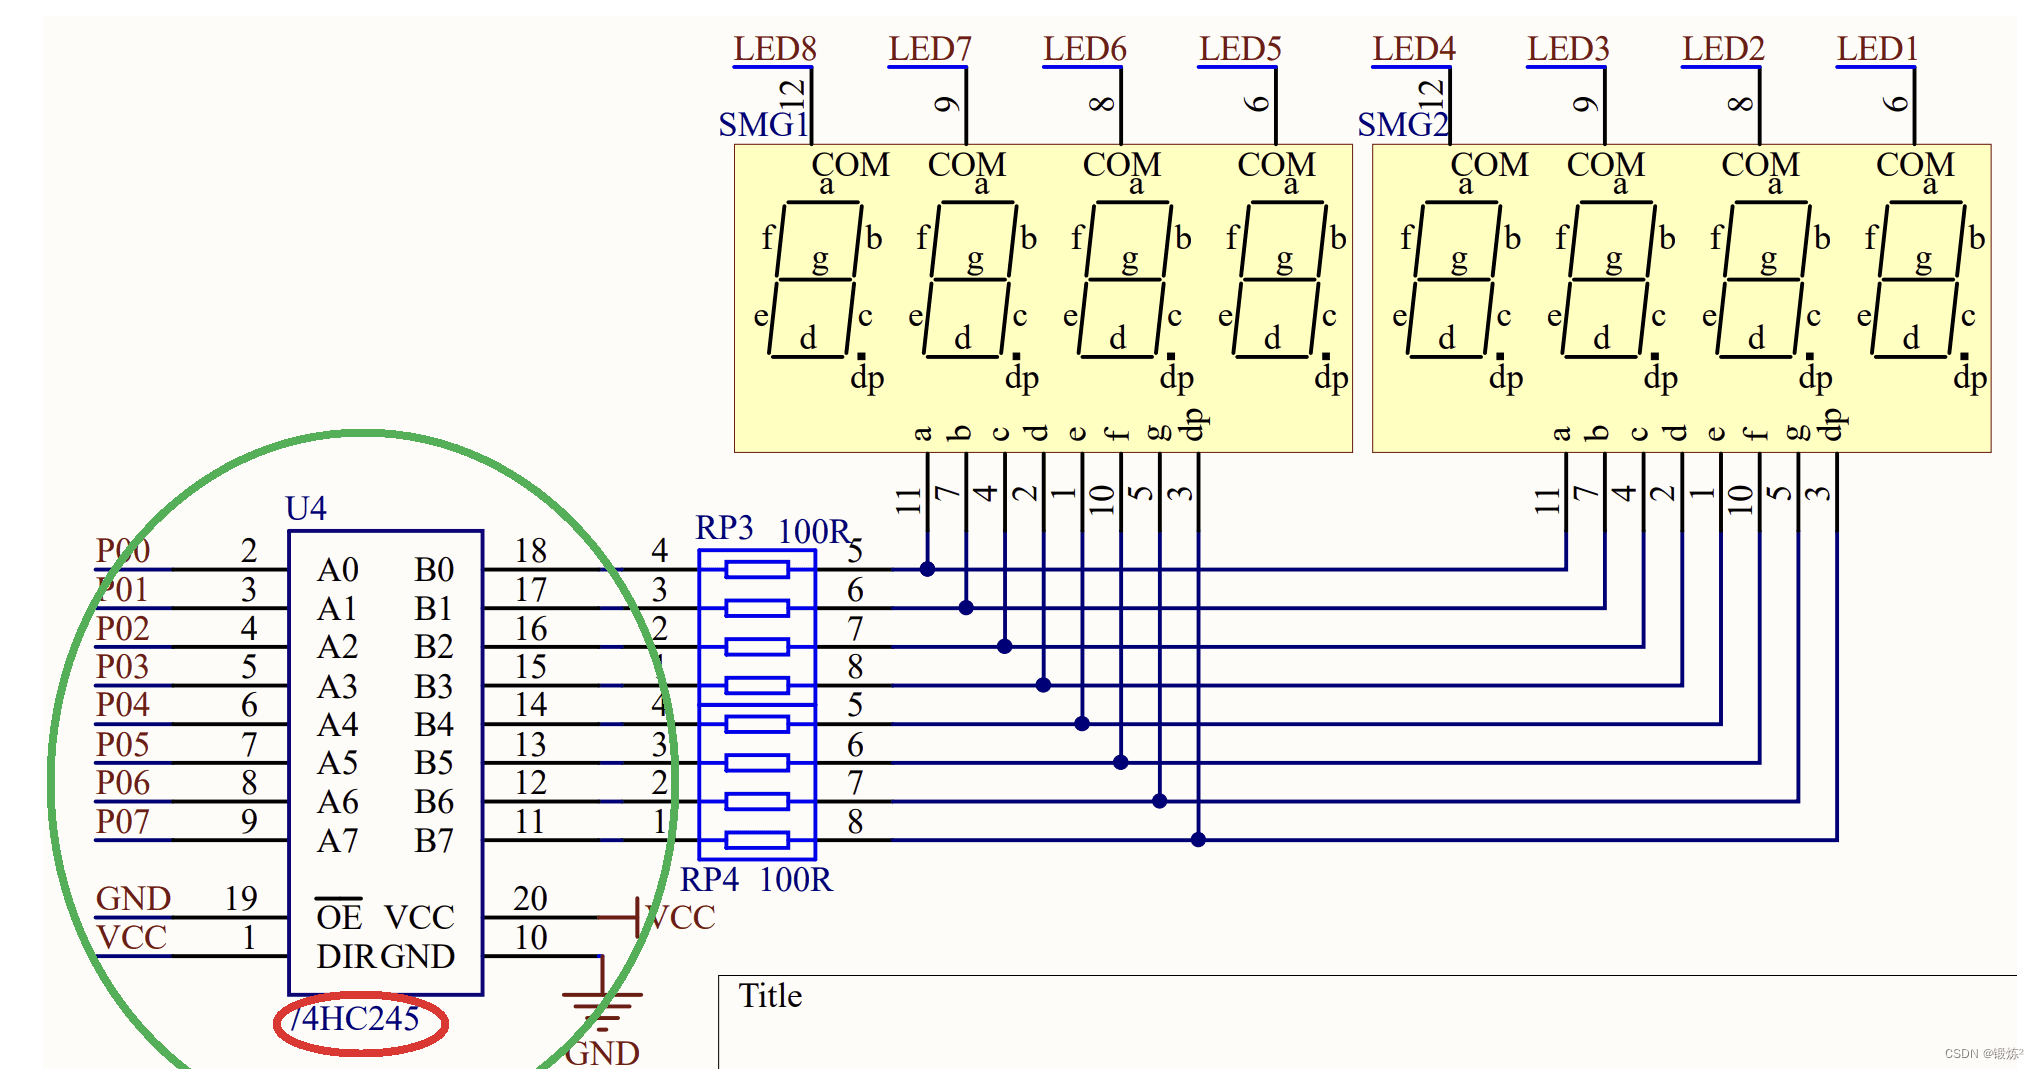2039x1069 pixels.
Task: Select the U4 designator
Action: [x=306, y=508]
